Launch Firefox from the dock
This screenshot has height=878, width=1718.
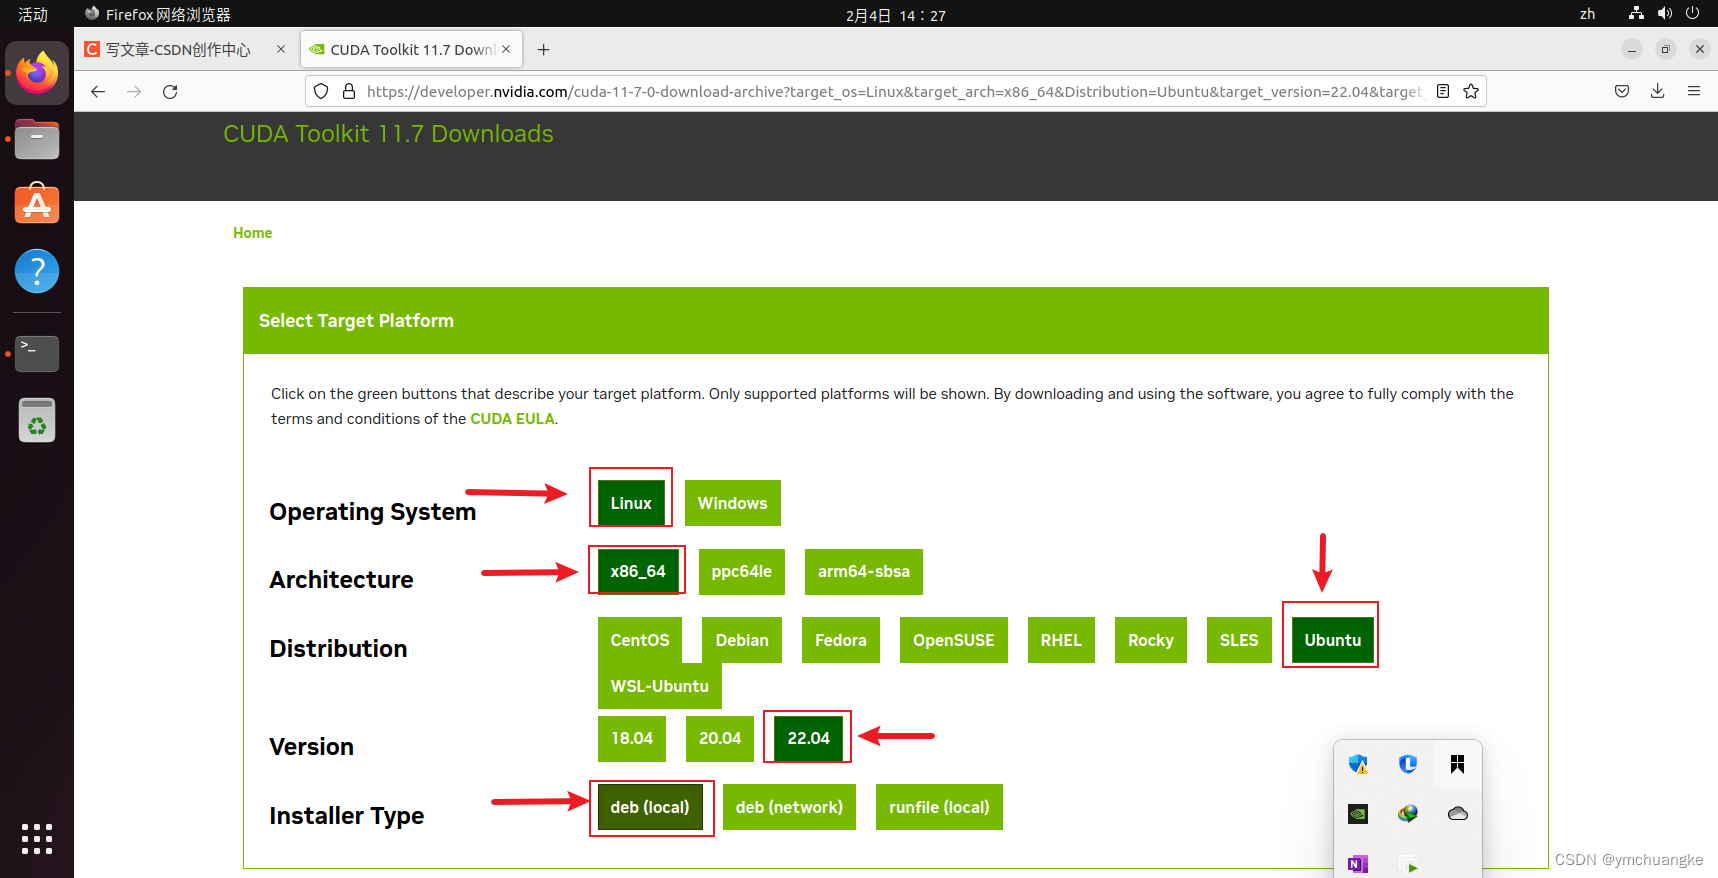37,73
